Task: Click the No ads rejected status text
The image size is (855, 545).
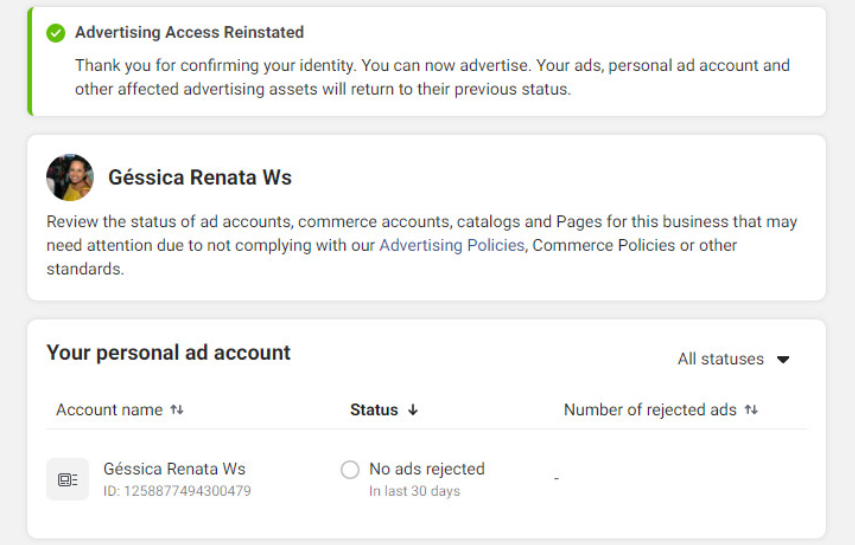Action: tap(427, 469)
